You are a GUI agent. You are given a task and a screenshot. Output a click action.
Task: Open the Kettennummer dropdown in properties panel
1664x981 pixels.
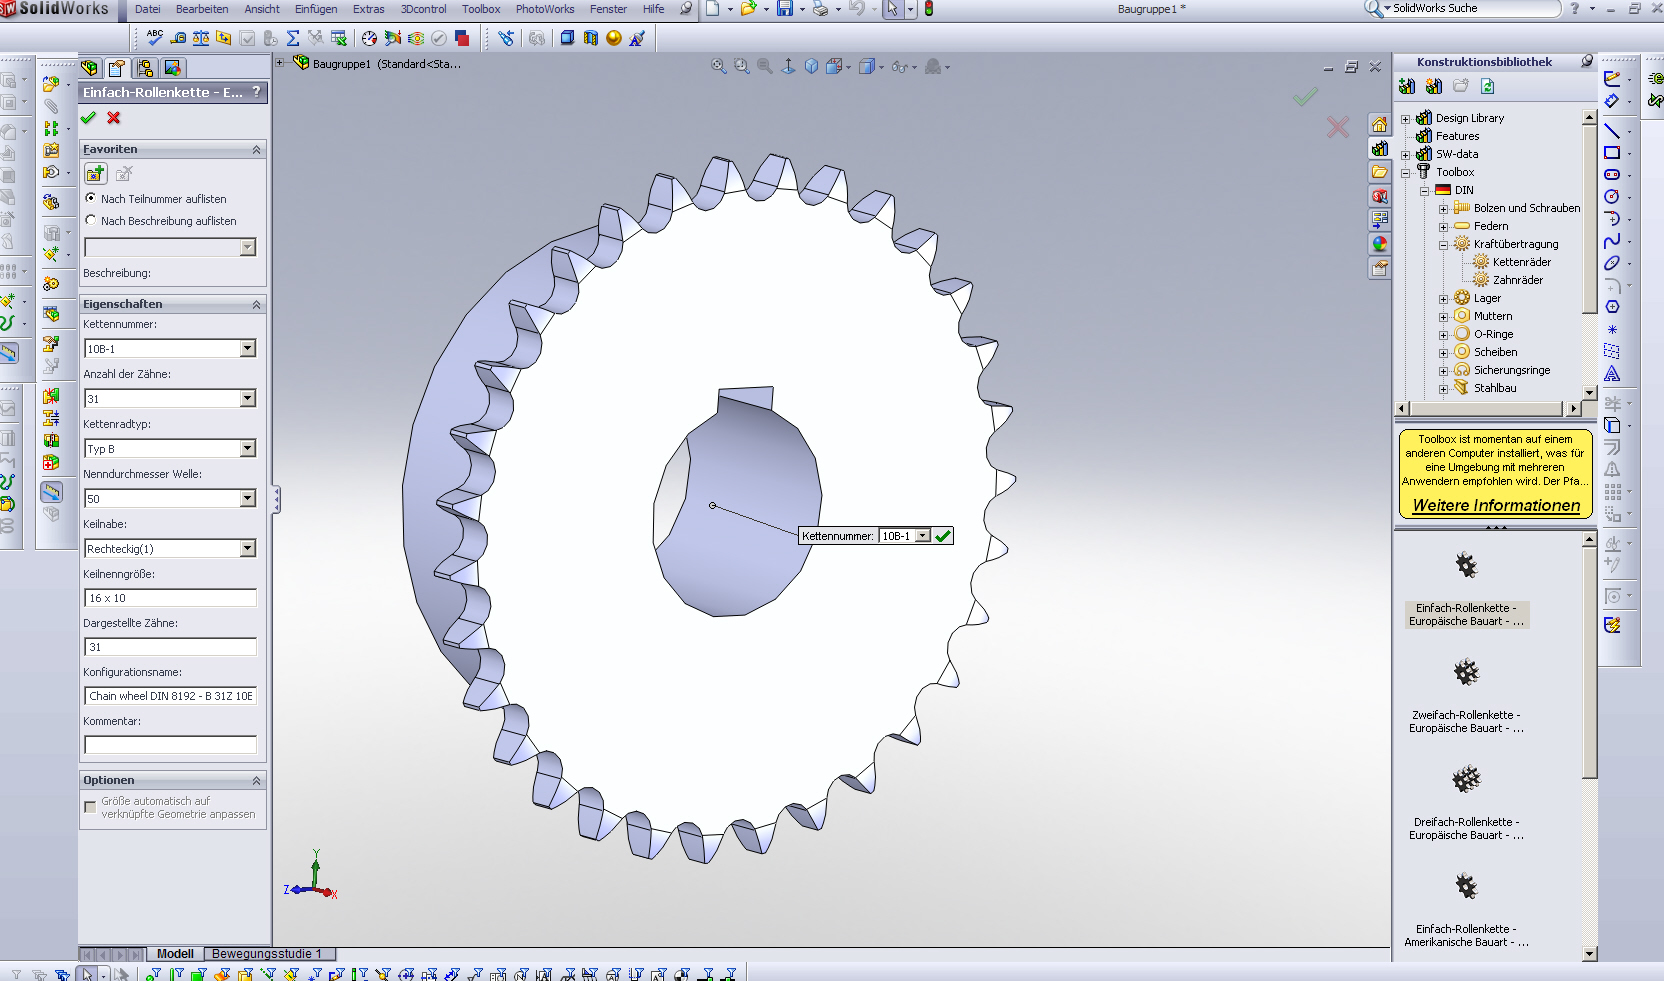click(248, 348)
